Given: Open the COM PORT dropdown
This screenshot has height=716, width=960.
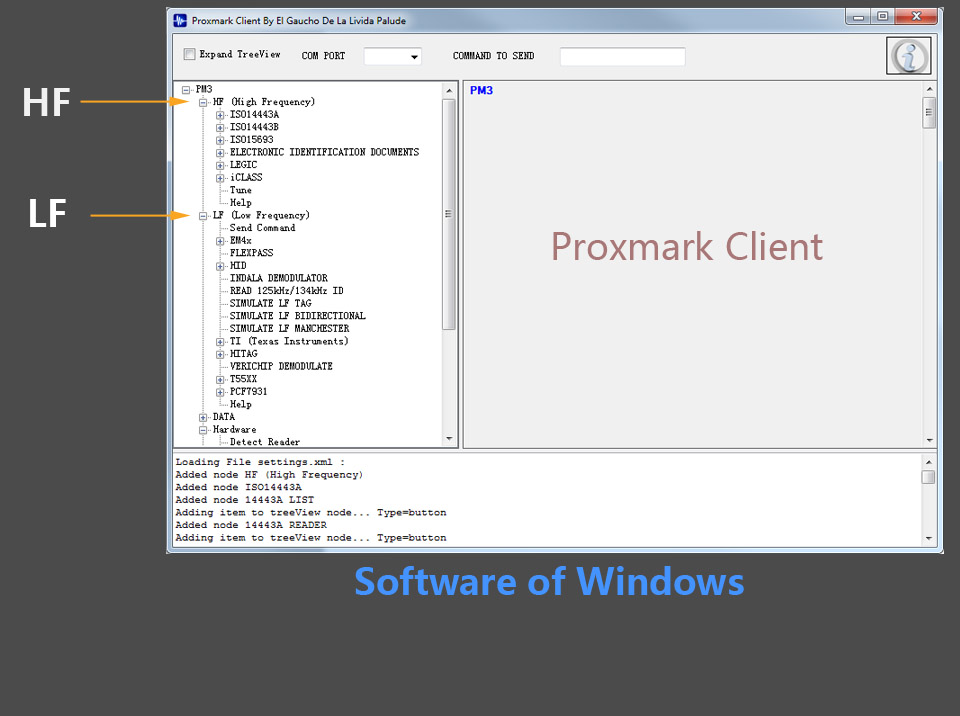Looking at the screenshot, I should coord(393,57).
